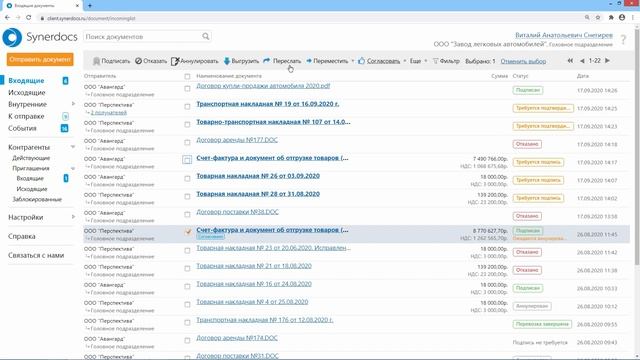The width and height of the screenshot is (640, 360).
Task: Click browser back arrow
Action: (x=7, y=18)
